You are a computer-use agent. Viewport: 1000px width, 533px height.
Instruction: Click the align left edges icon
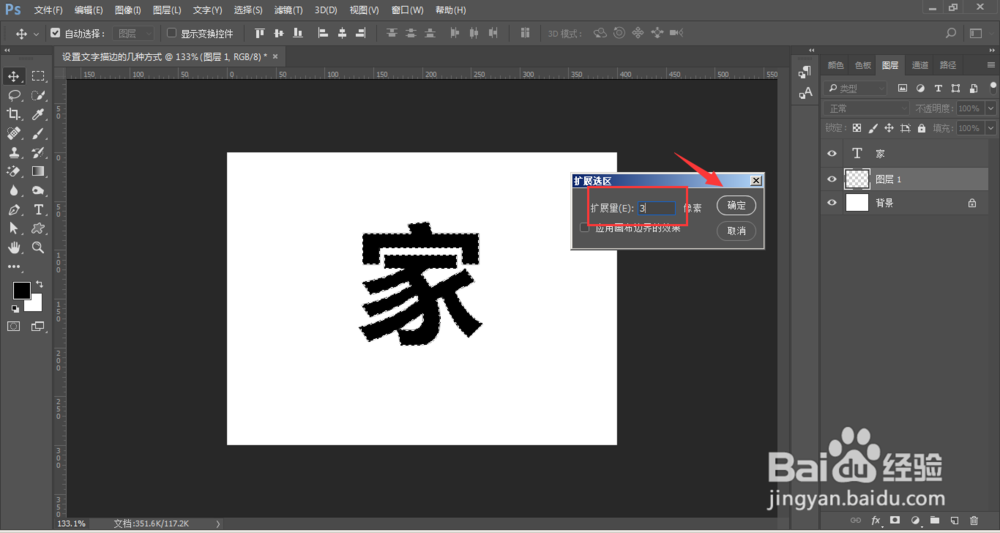323,33
